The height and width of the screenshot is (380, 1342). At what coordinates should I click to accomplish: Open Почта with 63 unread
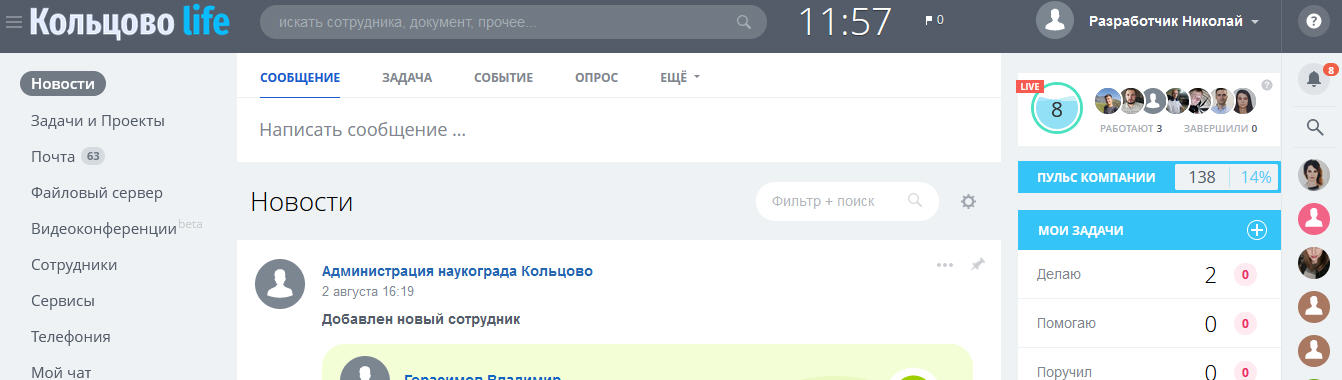[67, 156]
